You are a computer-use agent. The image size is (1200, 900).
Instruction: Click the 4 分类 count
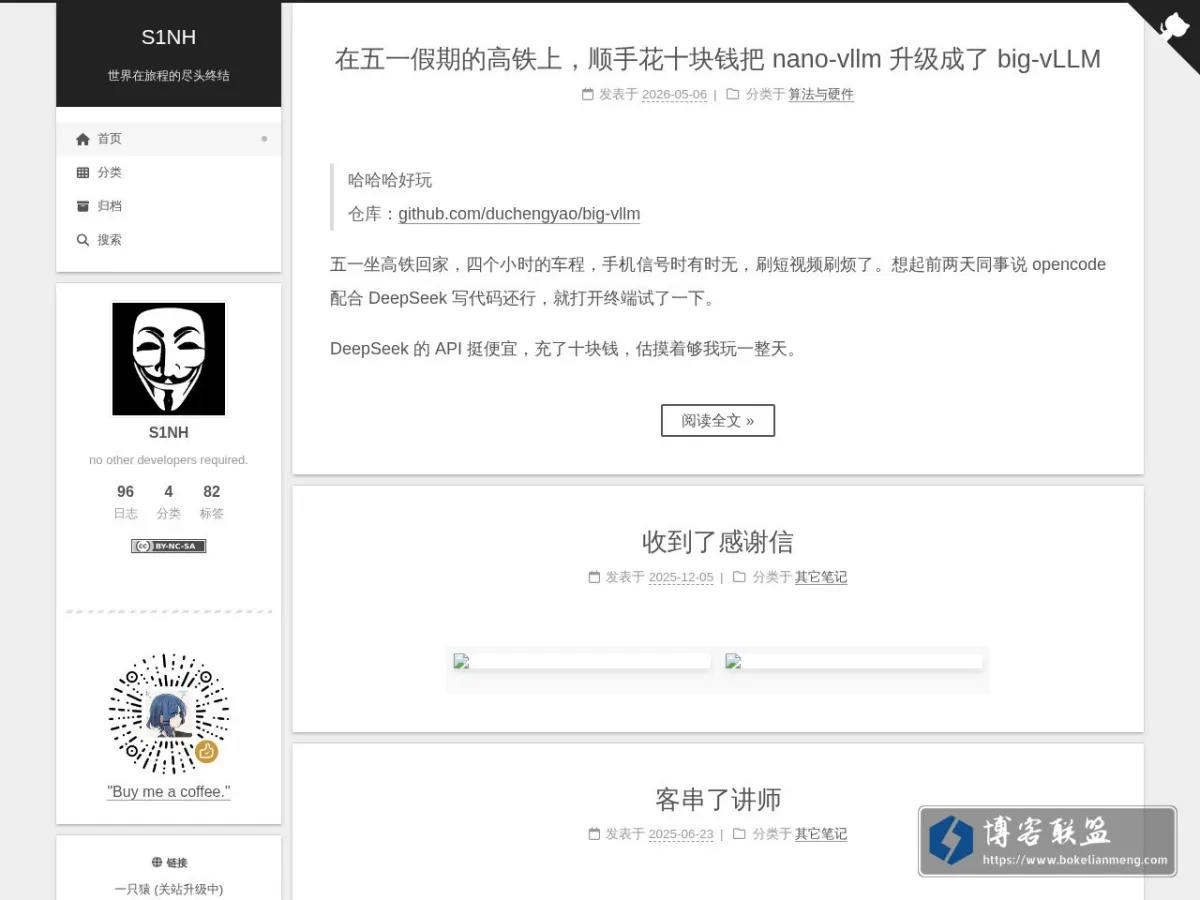point(168,502)
